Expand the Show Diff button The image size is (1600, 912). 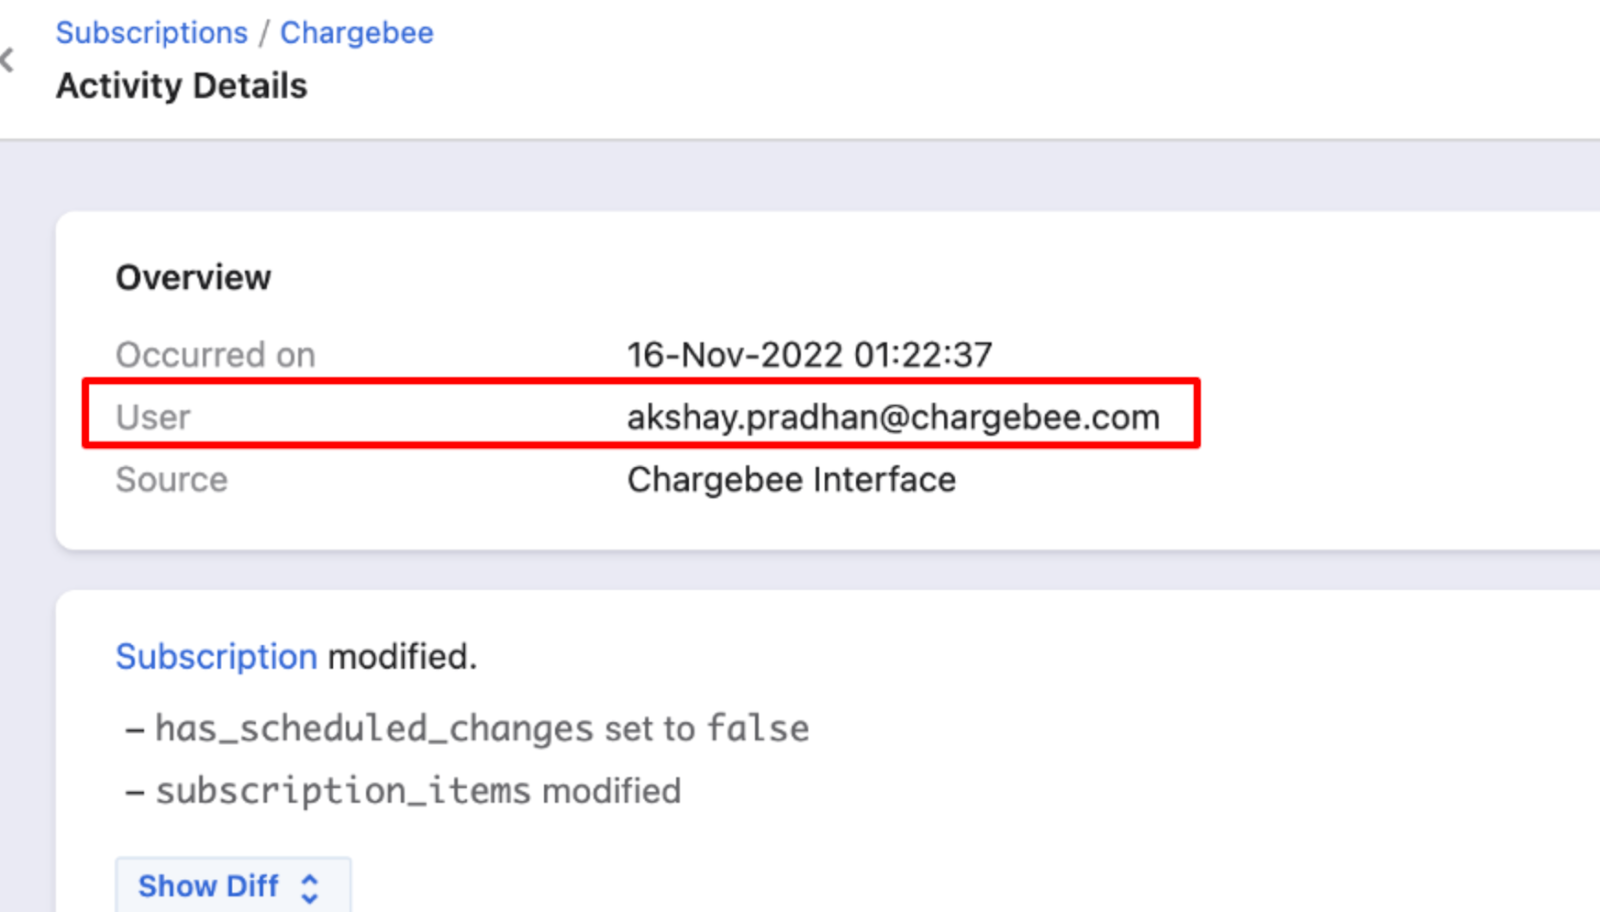(209, 886)
